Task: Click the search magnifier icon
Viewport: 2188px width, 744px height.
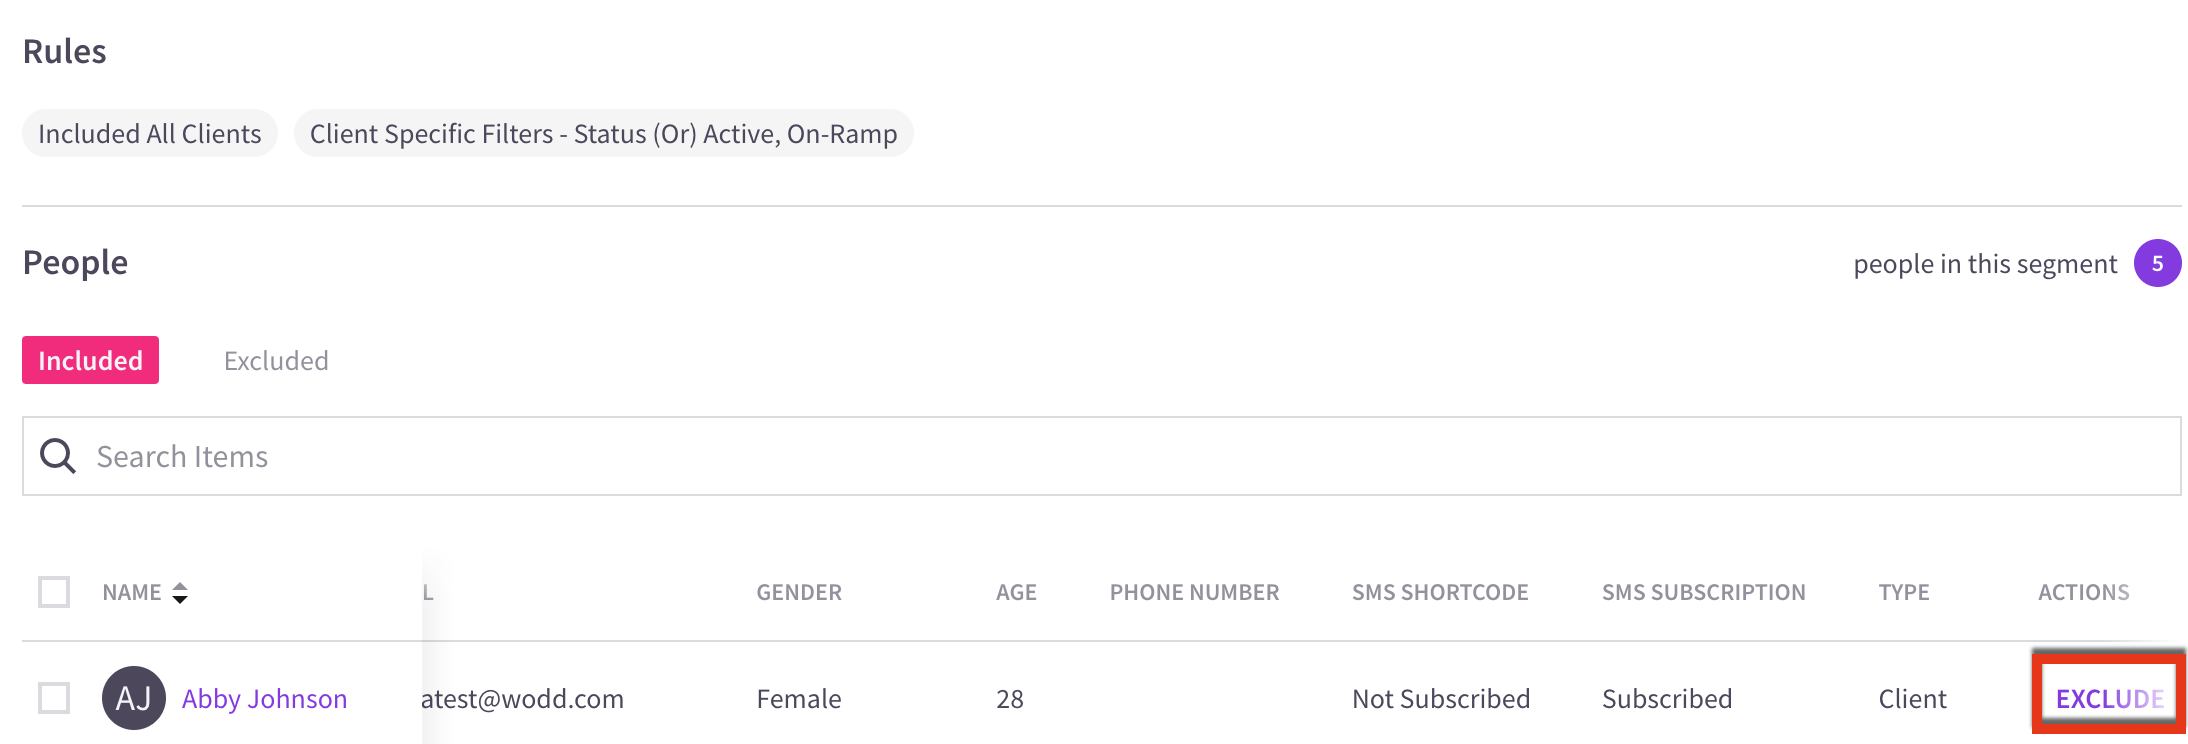Action: pos(58,456)
